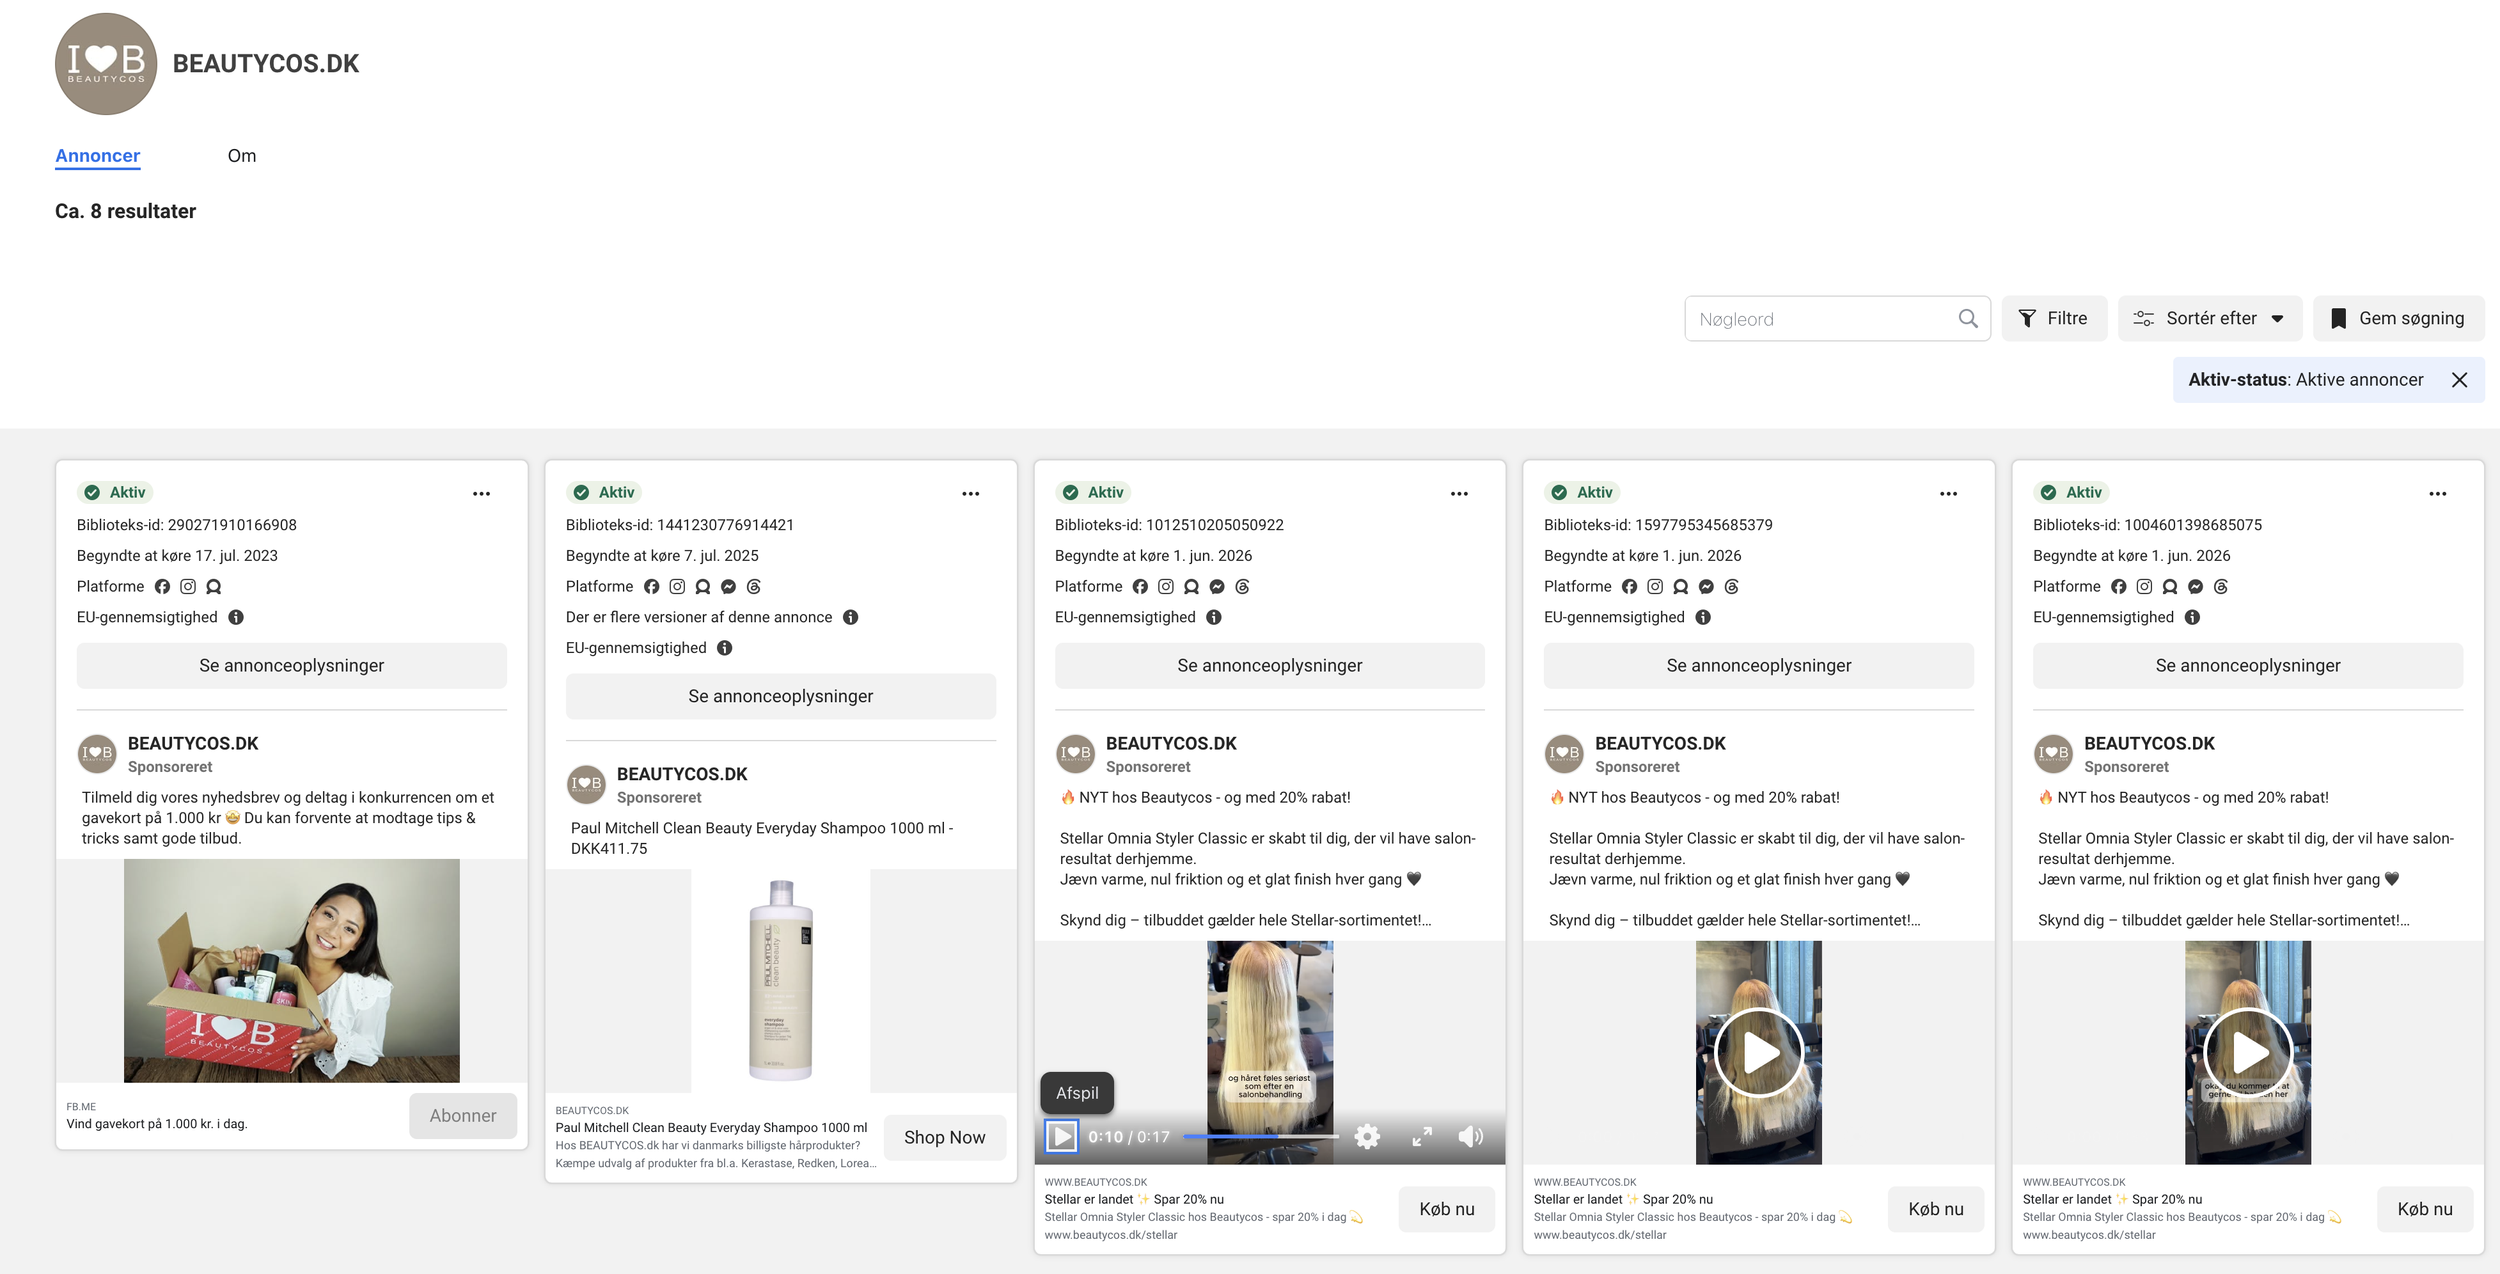Click EU-gennemsigtighed info icon on ad 290271910166908
2500x1274 pixels.
(236, 618)
